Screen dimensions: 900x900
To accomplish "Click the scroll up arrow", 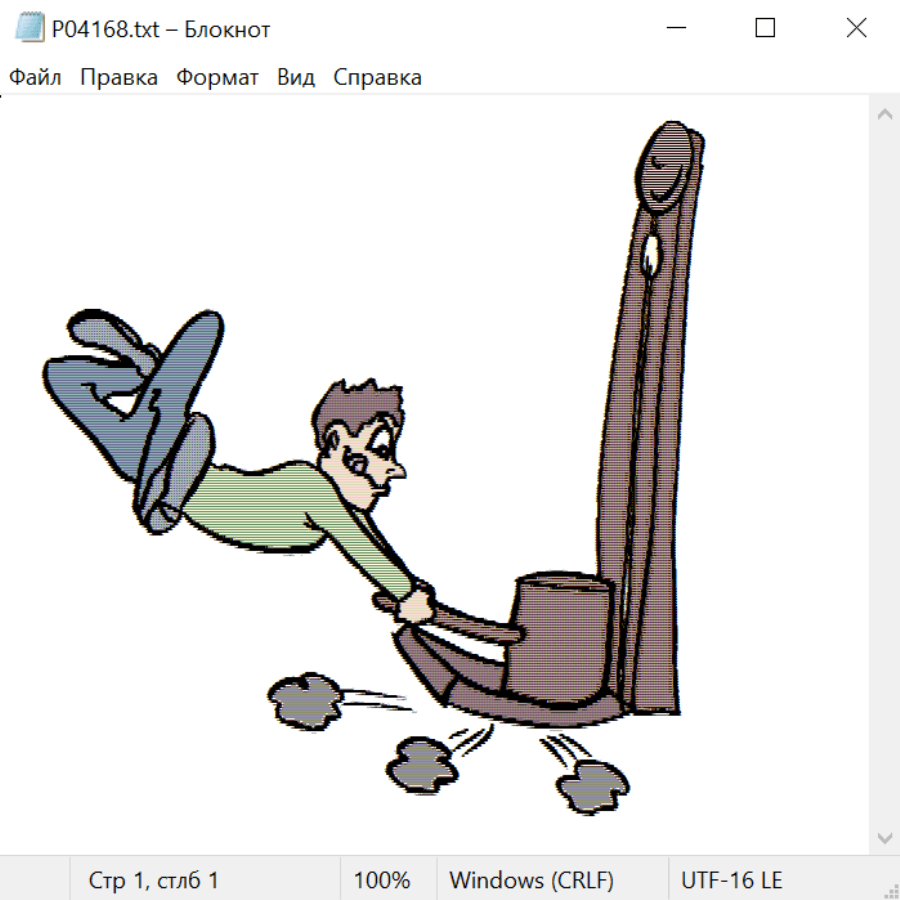I will tap(884, 115).
